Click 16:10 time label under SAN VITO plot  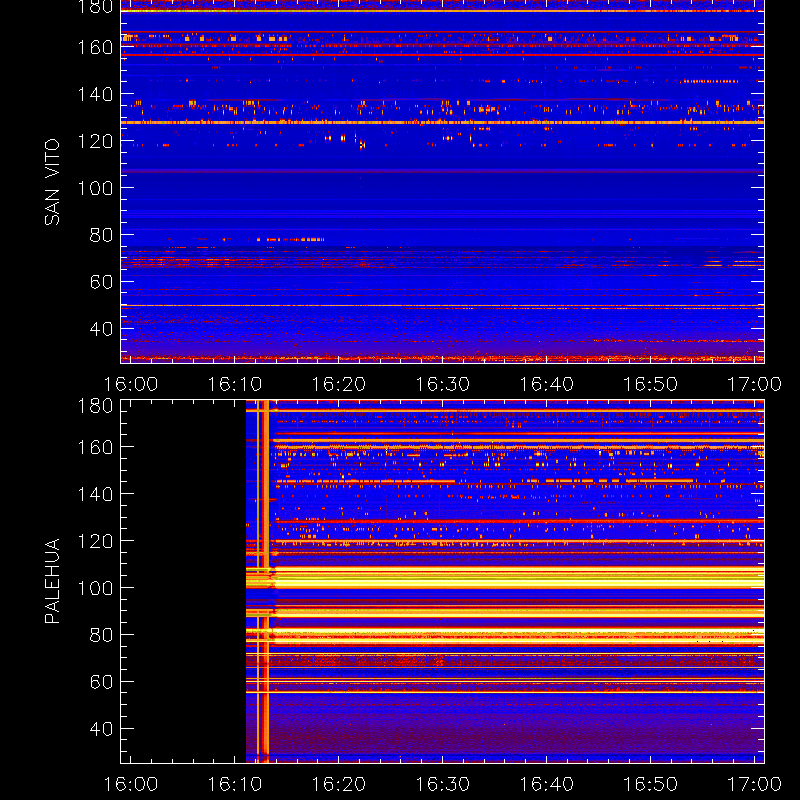tap(235, 384)
